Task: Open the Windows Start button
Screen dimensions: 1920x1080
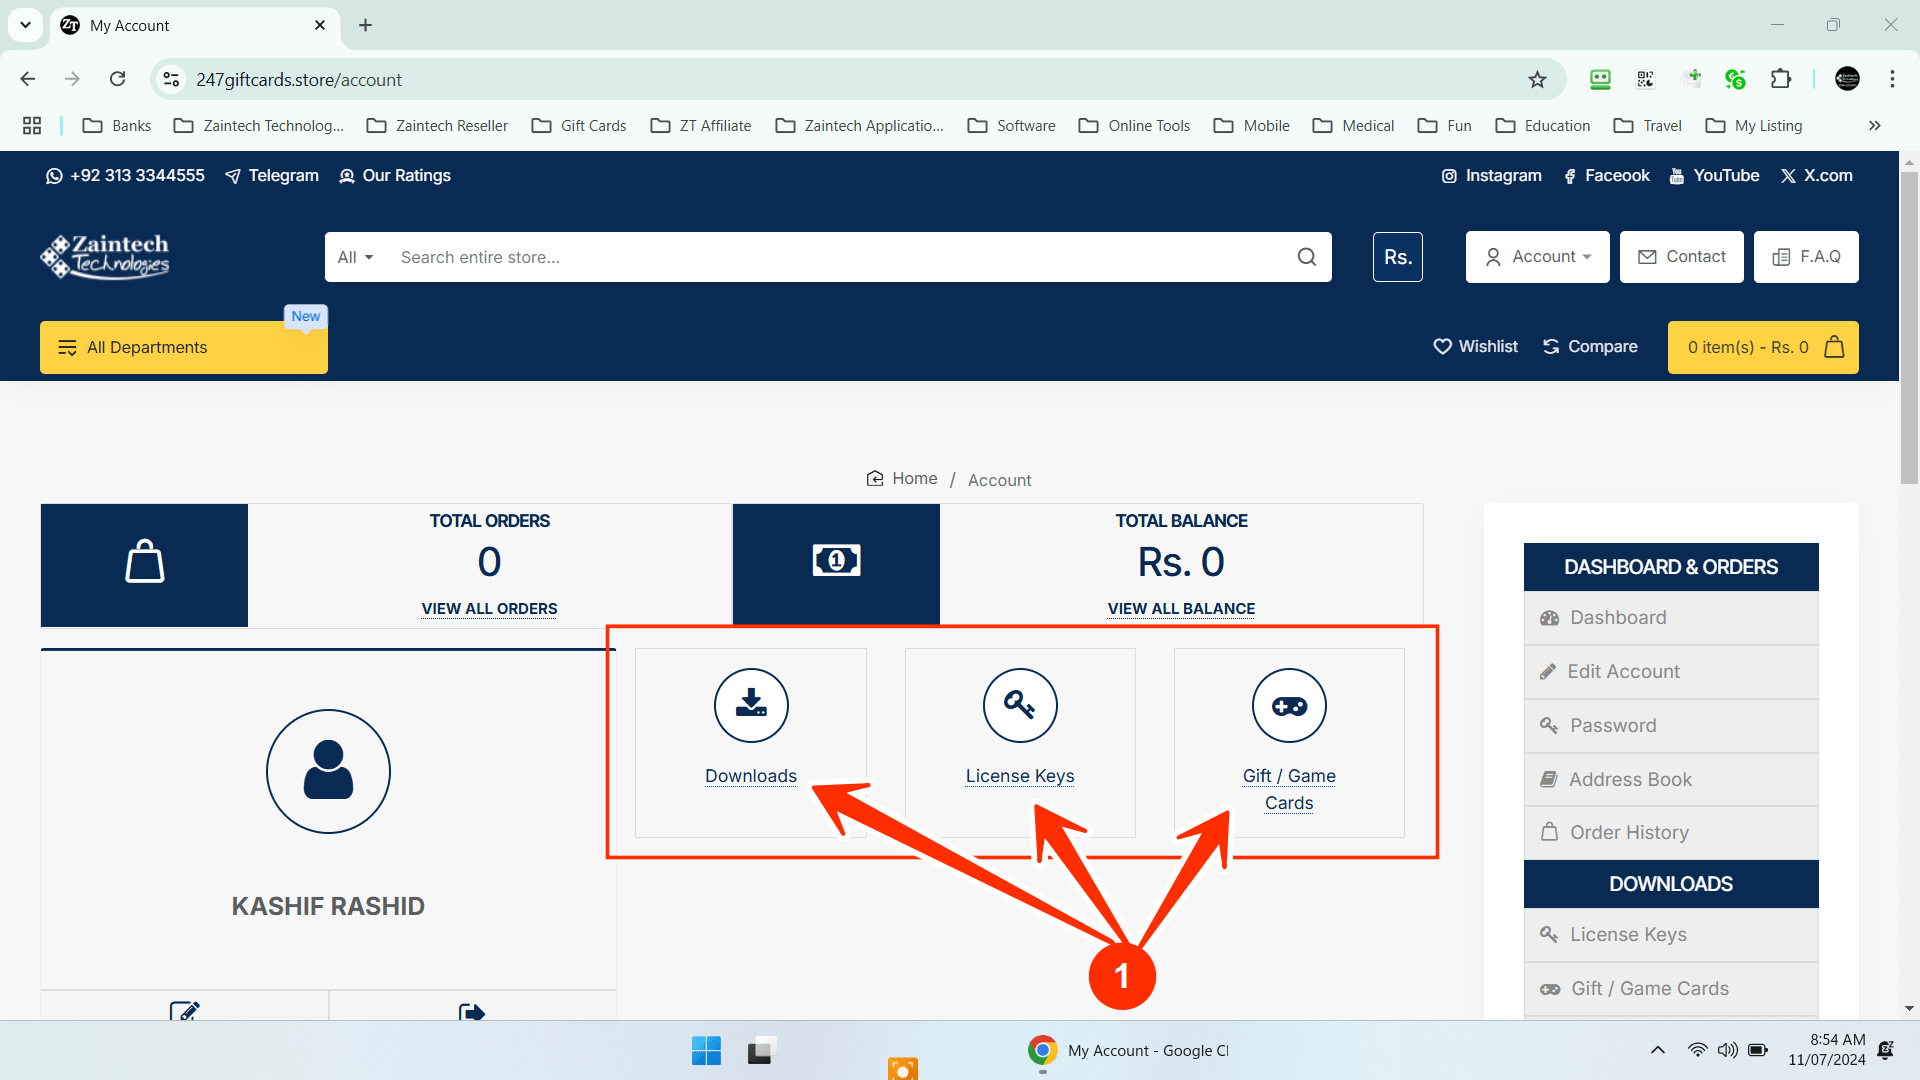Action: [706, 1050]
